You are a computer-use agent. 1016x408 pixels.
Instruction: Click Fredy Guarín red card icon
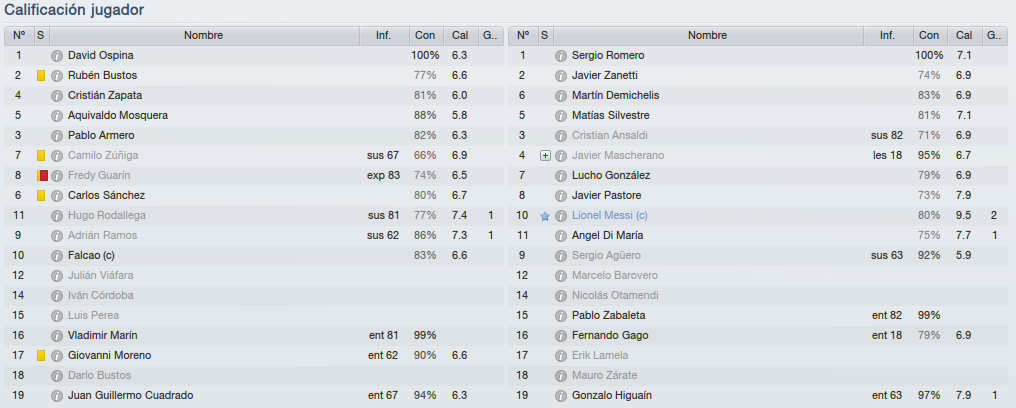(x=43, y=176)
